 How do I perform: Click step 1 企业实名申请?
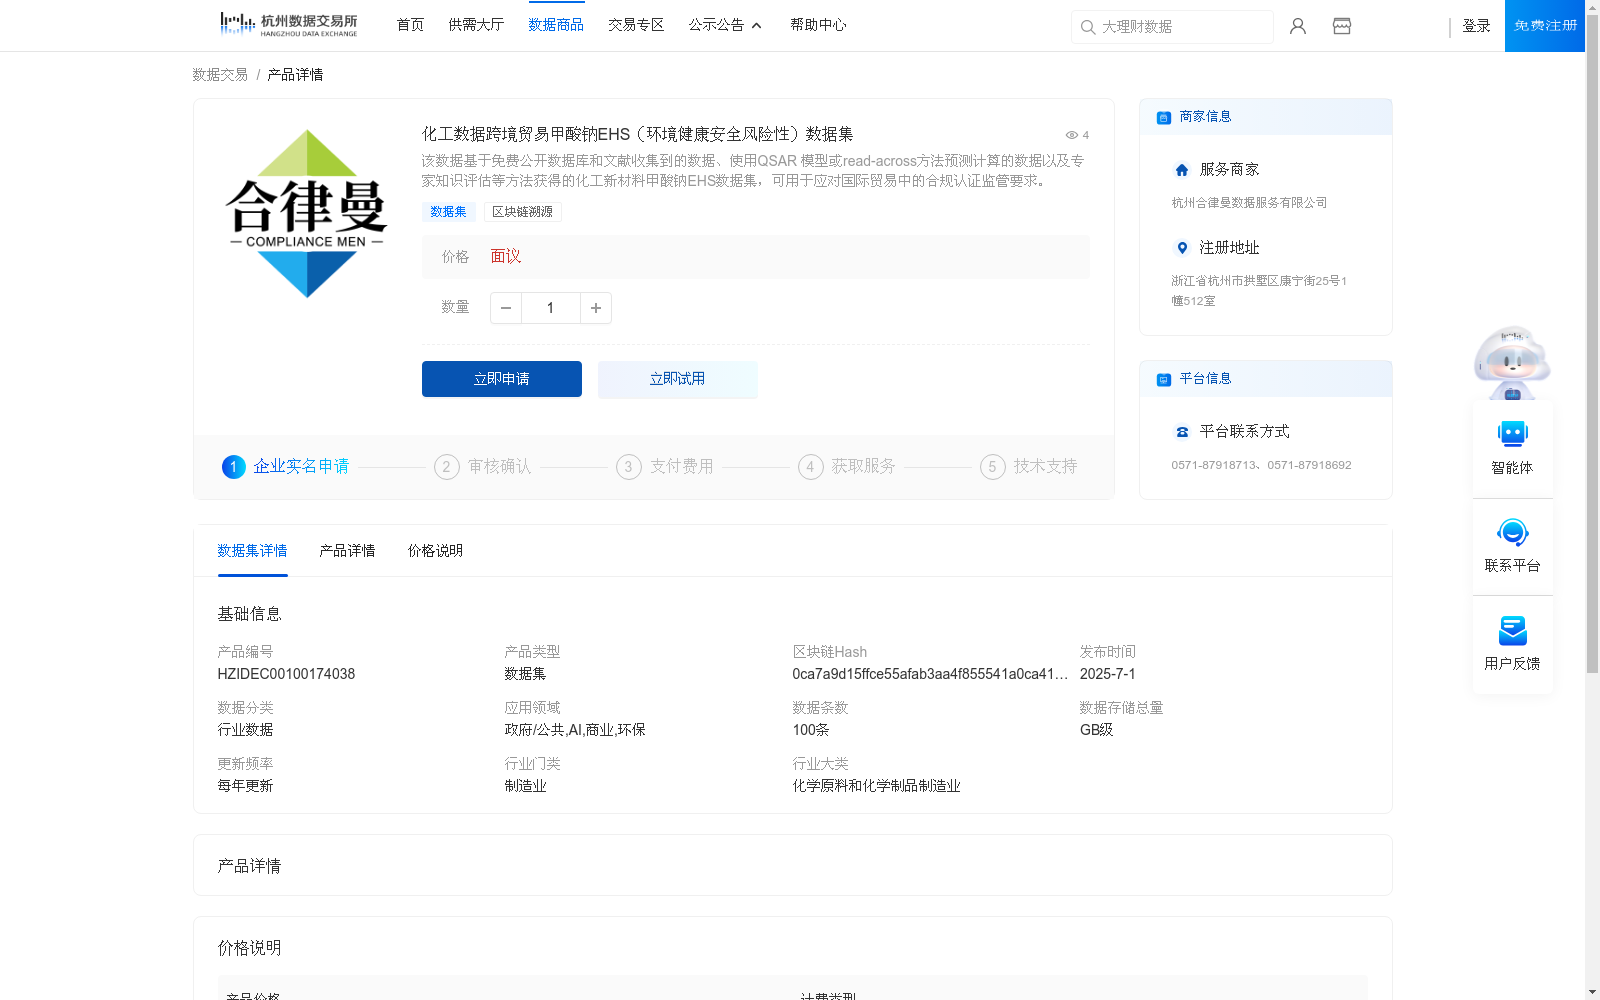(x=286, y=467)
